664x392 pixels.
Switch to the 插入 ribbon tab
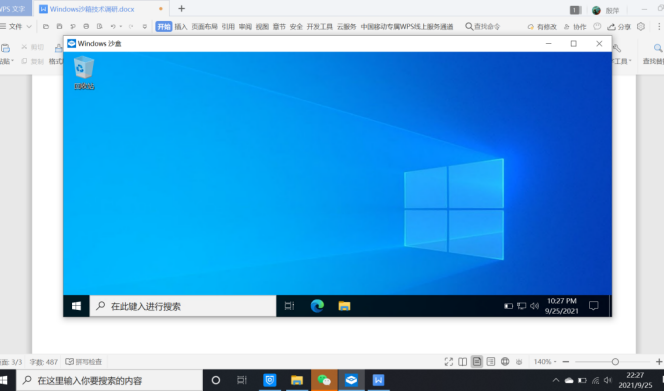tap(181, 26)
